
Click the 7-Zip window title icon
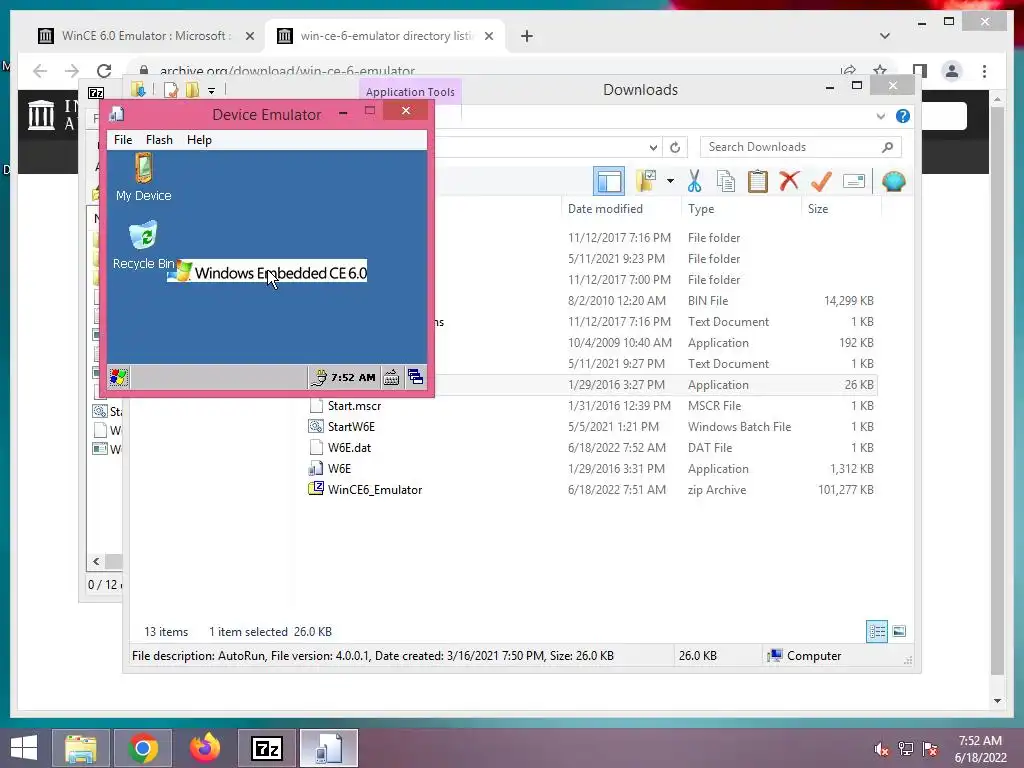pyautogui.click(x=96, y=93)
